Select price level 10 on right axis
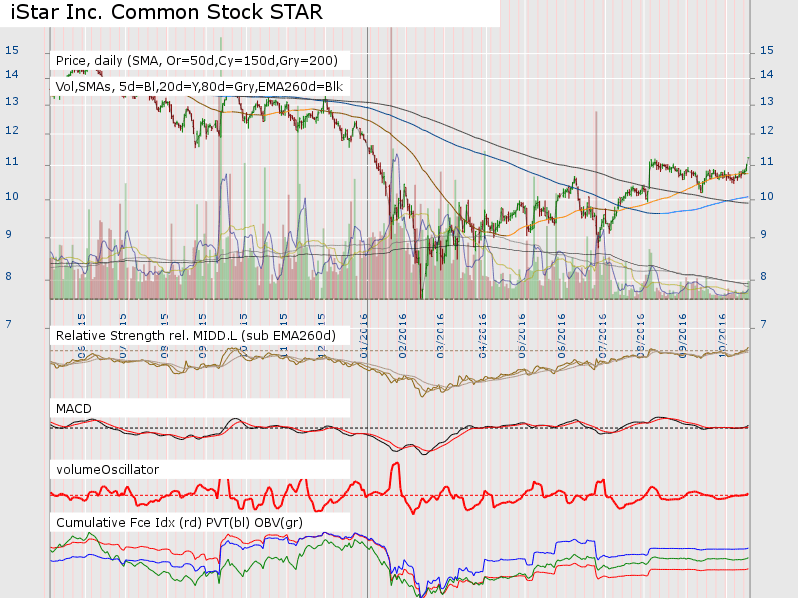Viewport: 798px width, 598px height. click(x=766, y=196)
